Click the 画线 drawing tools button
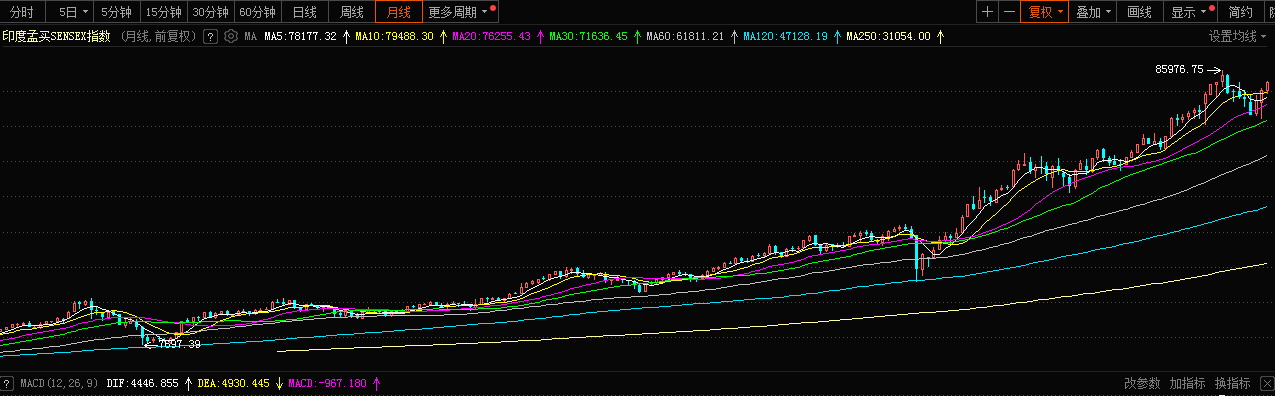The height and width of the screenshot is (396, 1275). 1140,12
